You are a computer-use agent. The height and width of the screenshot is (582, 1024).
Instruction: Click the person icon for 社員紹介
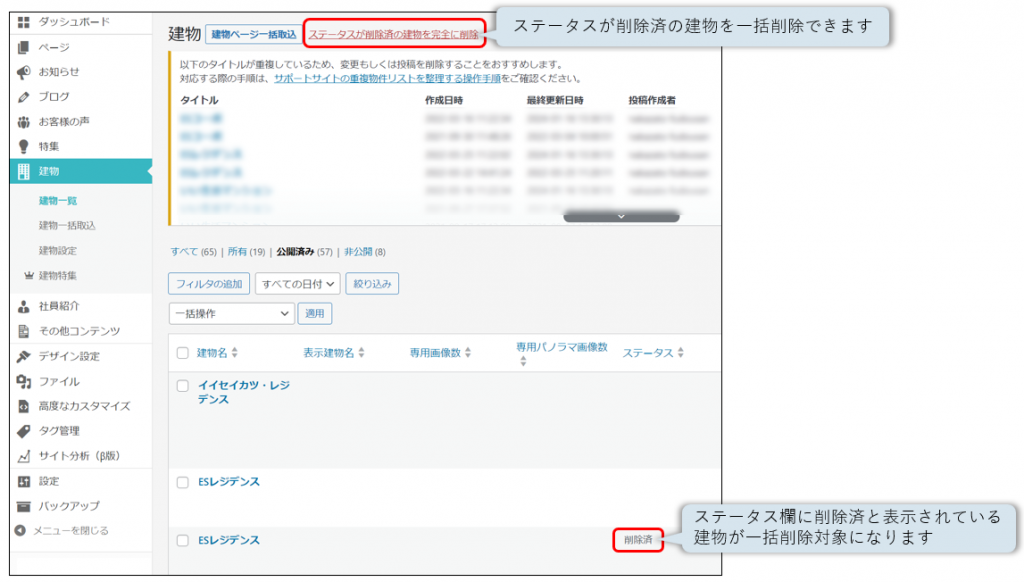pyautogui.click(x=24, y=306)
